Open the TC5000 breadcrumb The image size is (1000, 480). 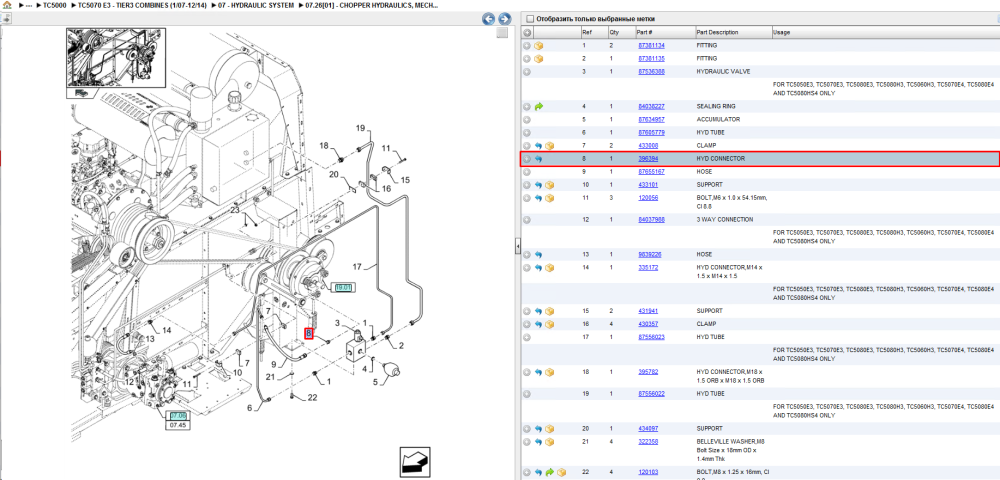(54, 5)
